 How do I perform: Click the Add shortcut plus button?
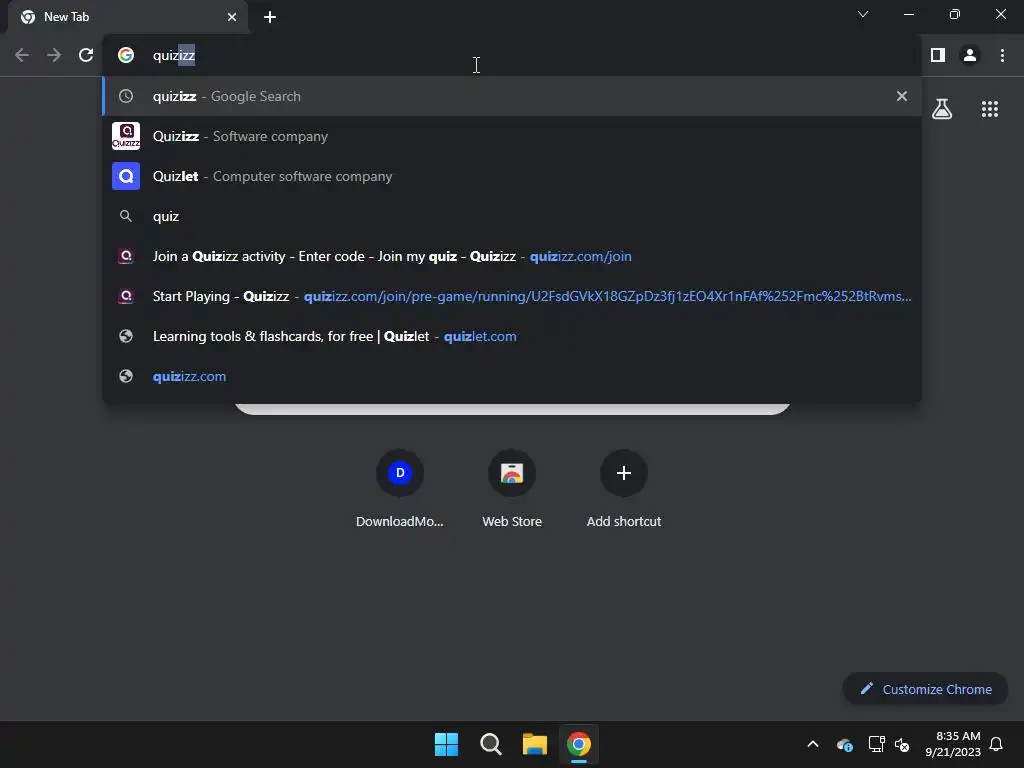(x=624, y=473)
